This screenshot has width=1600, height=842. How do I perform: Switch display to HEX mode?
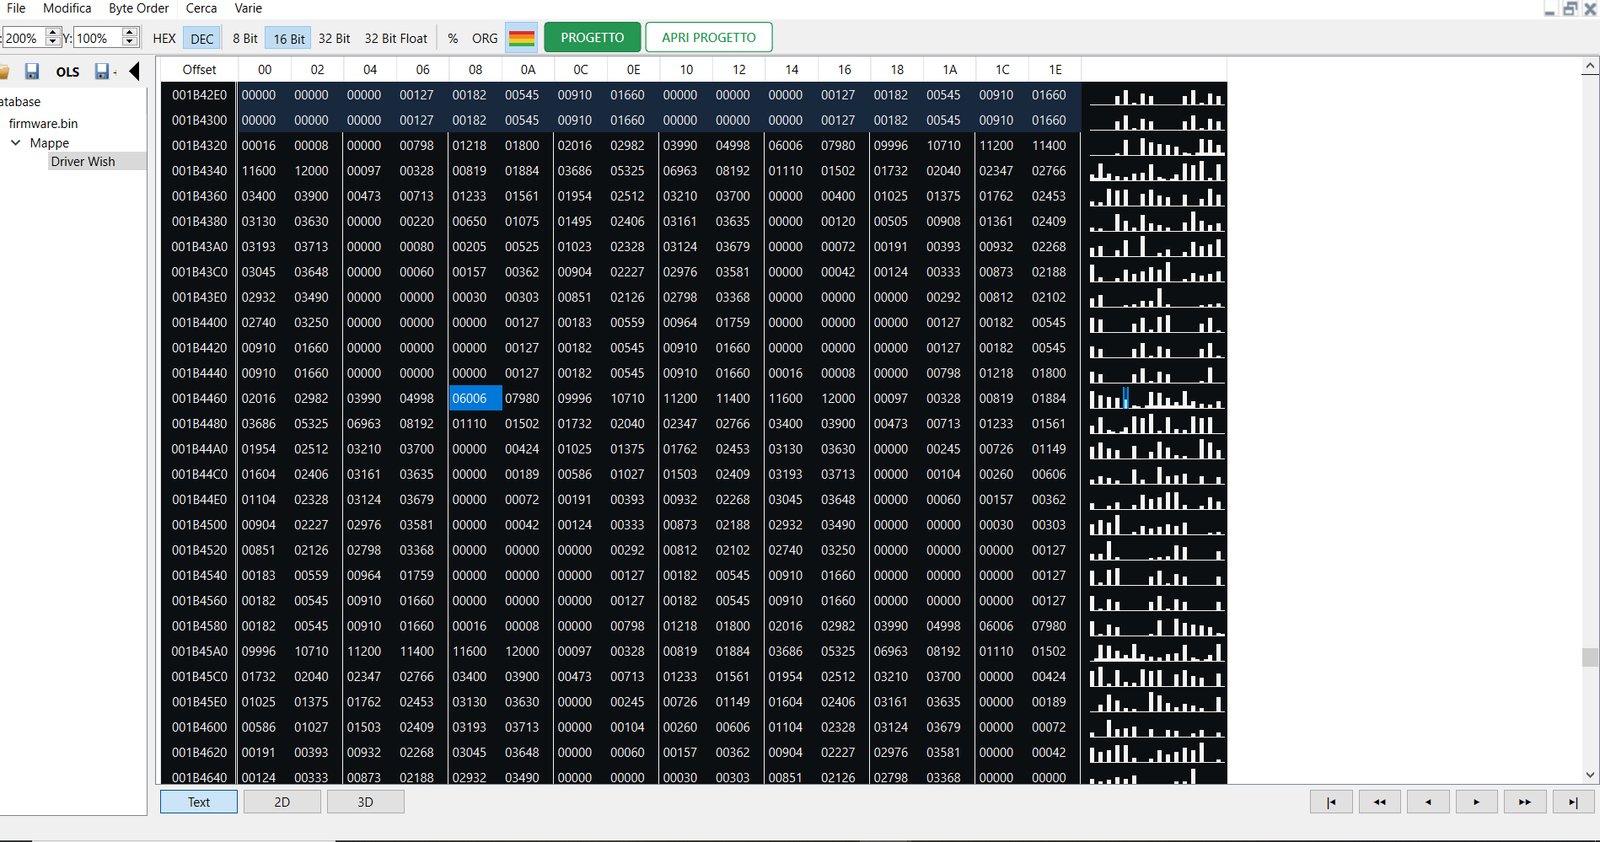164,38
